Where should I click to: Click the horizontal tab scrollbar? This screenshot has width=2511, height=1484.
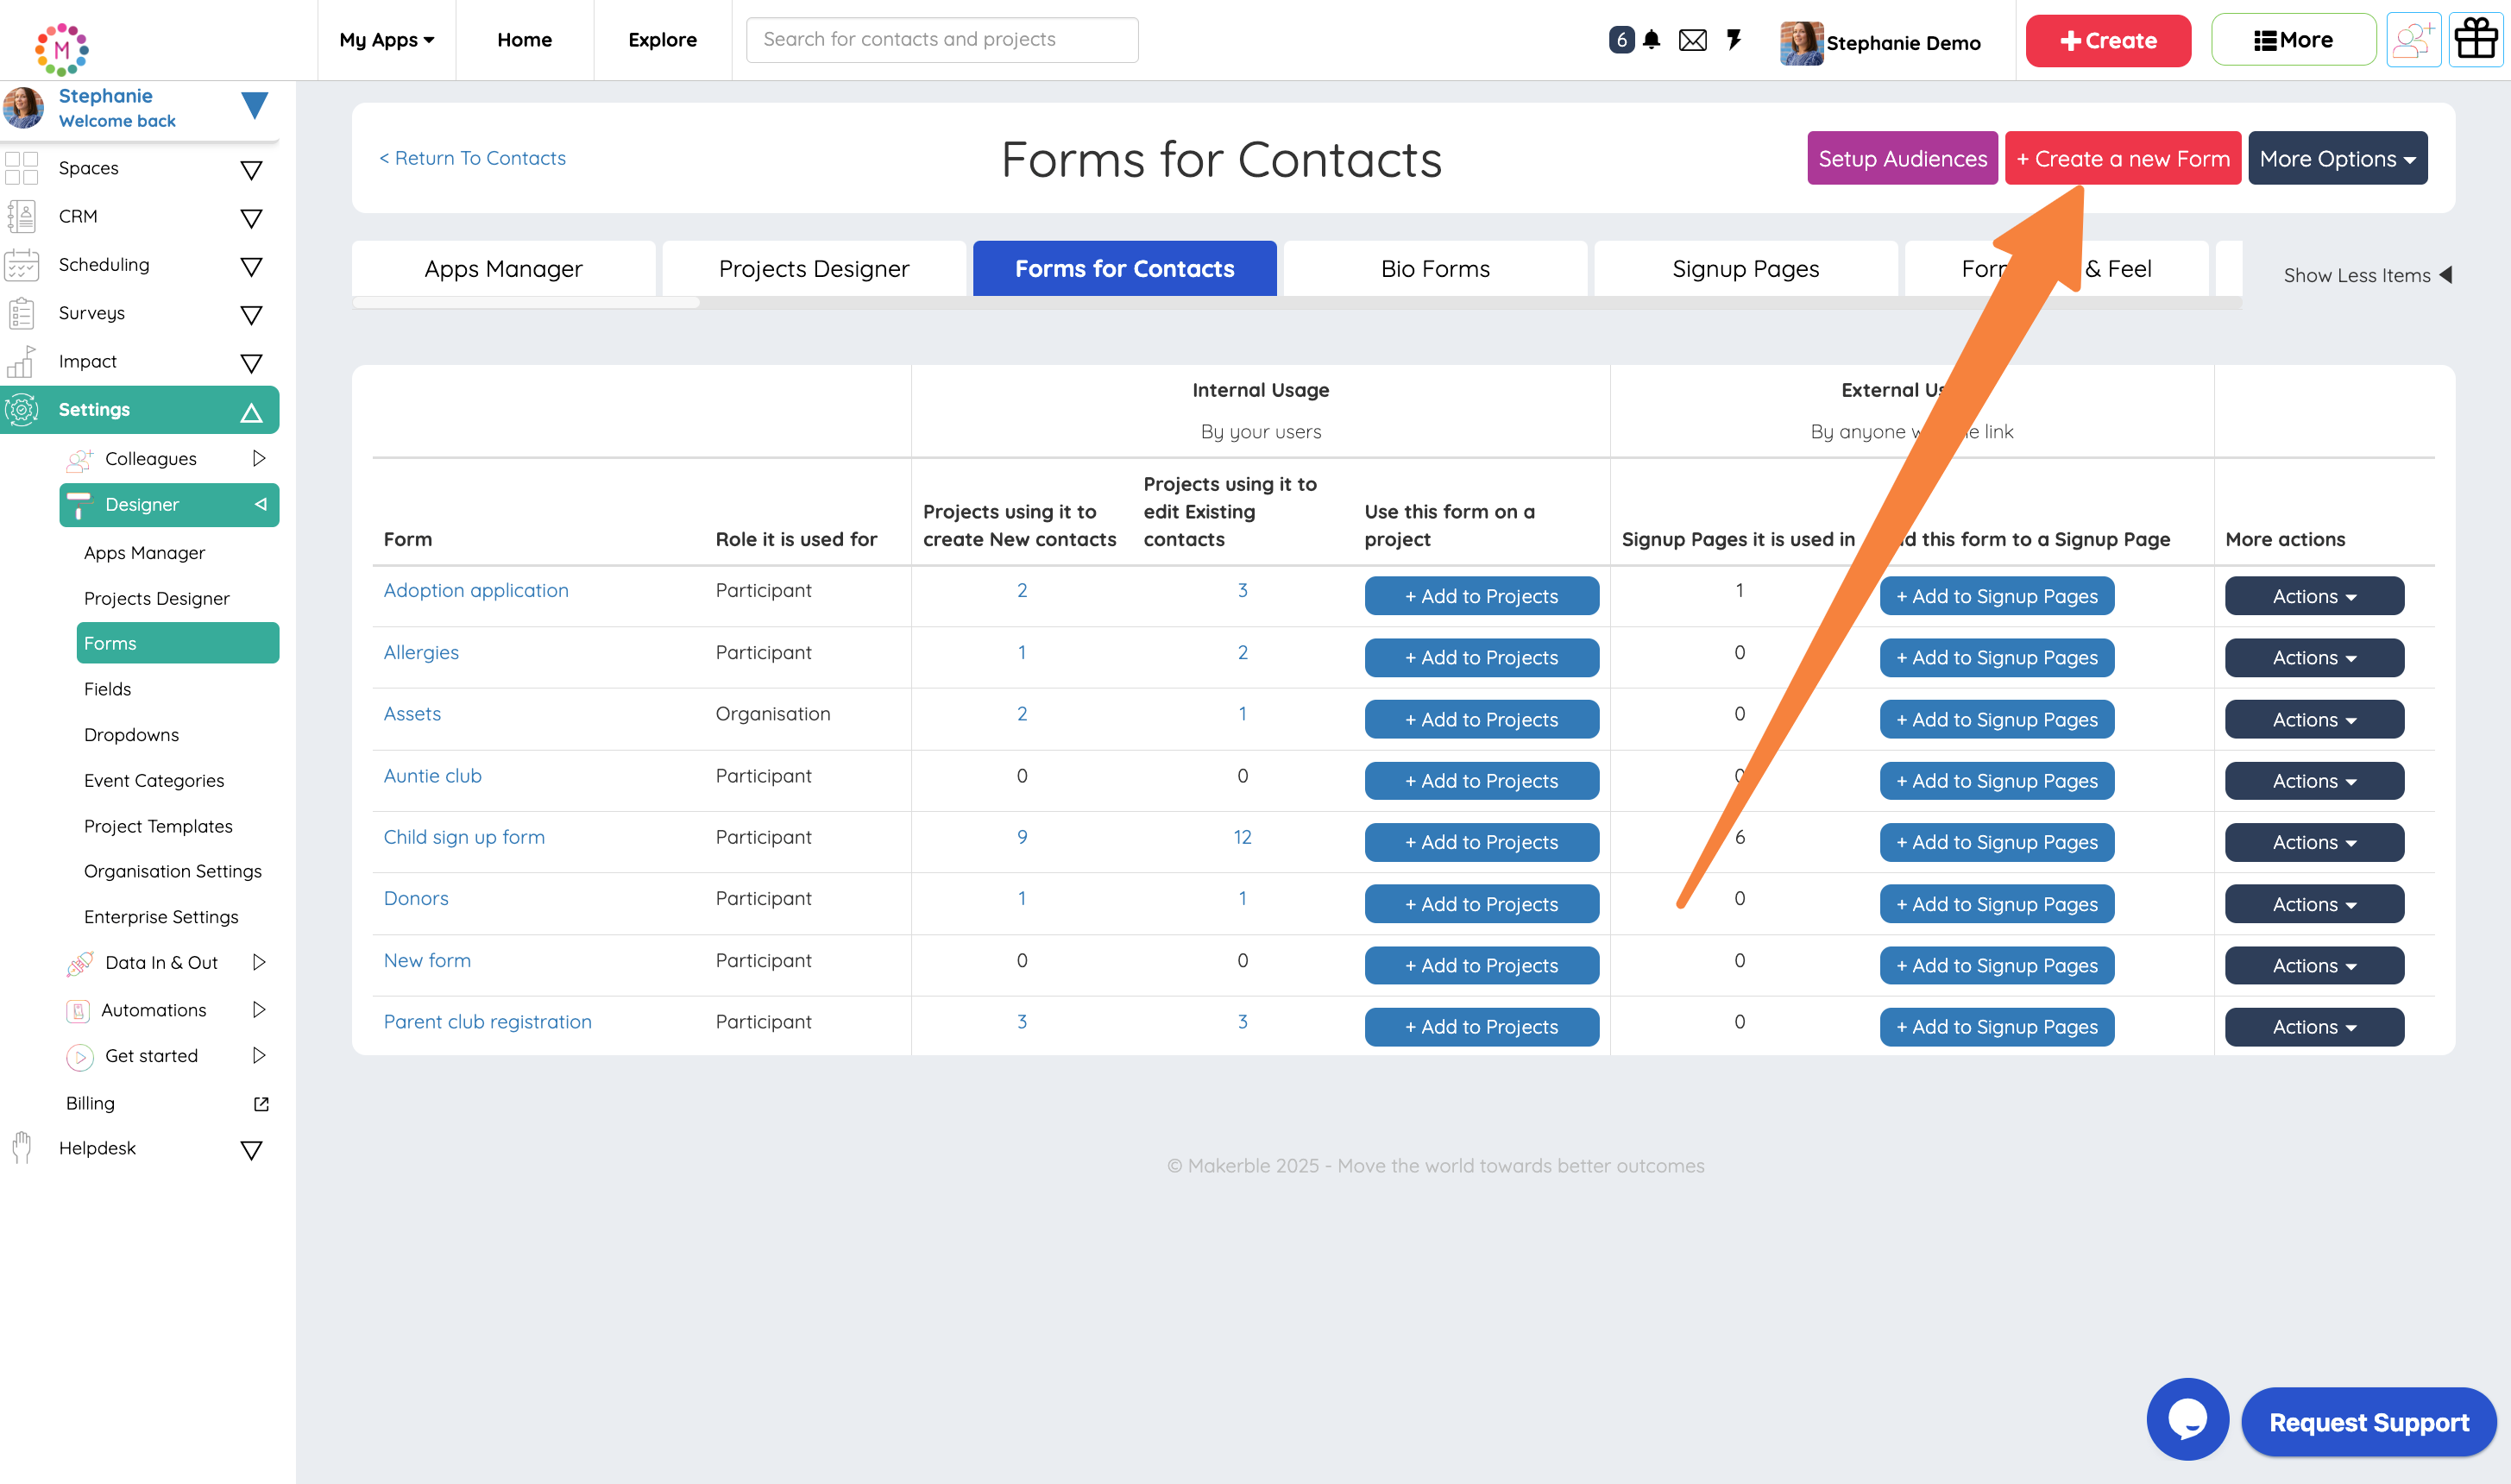pos(526,302)
